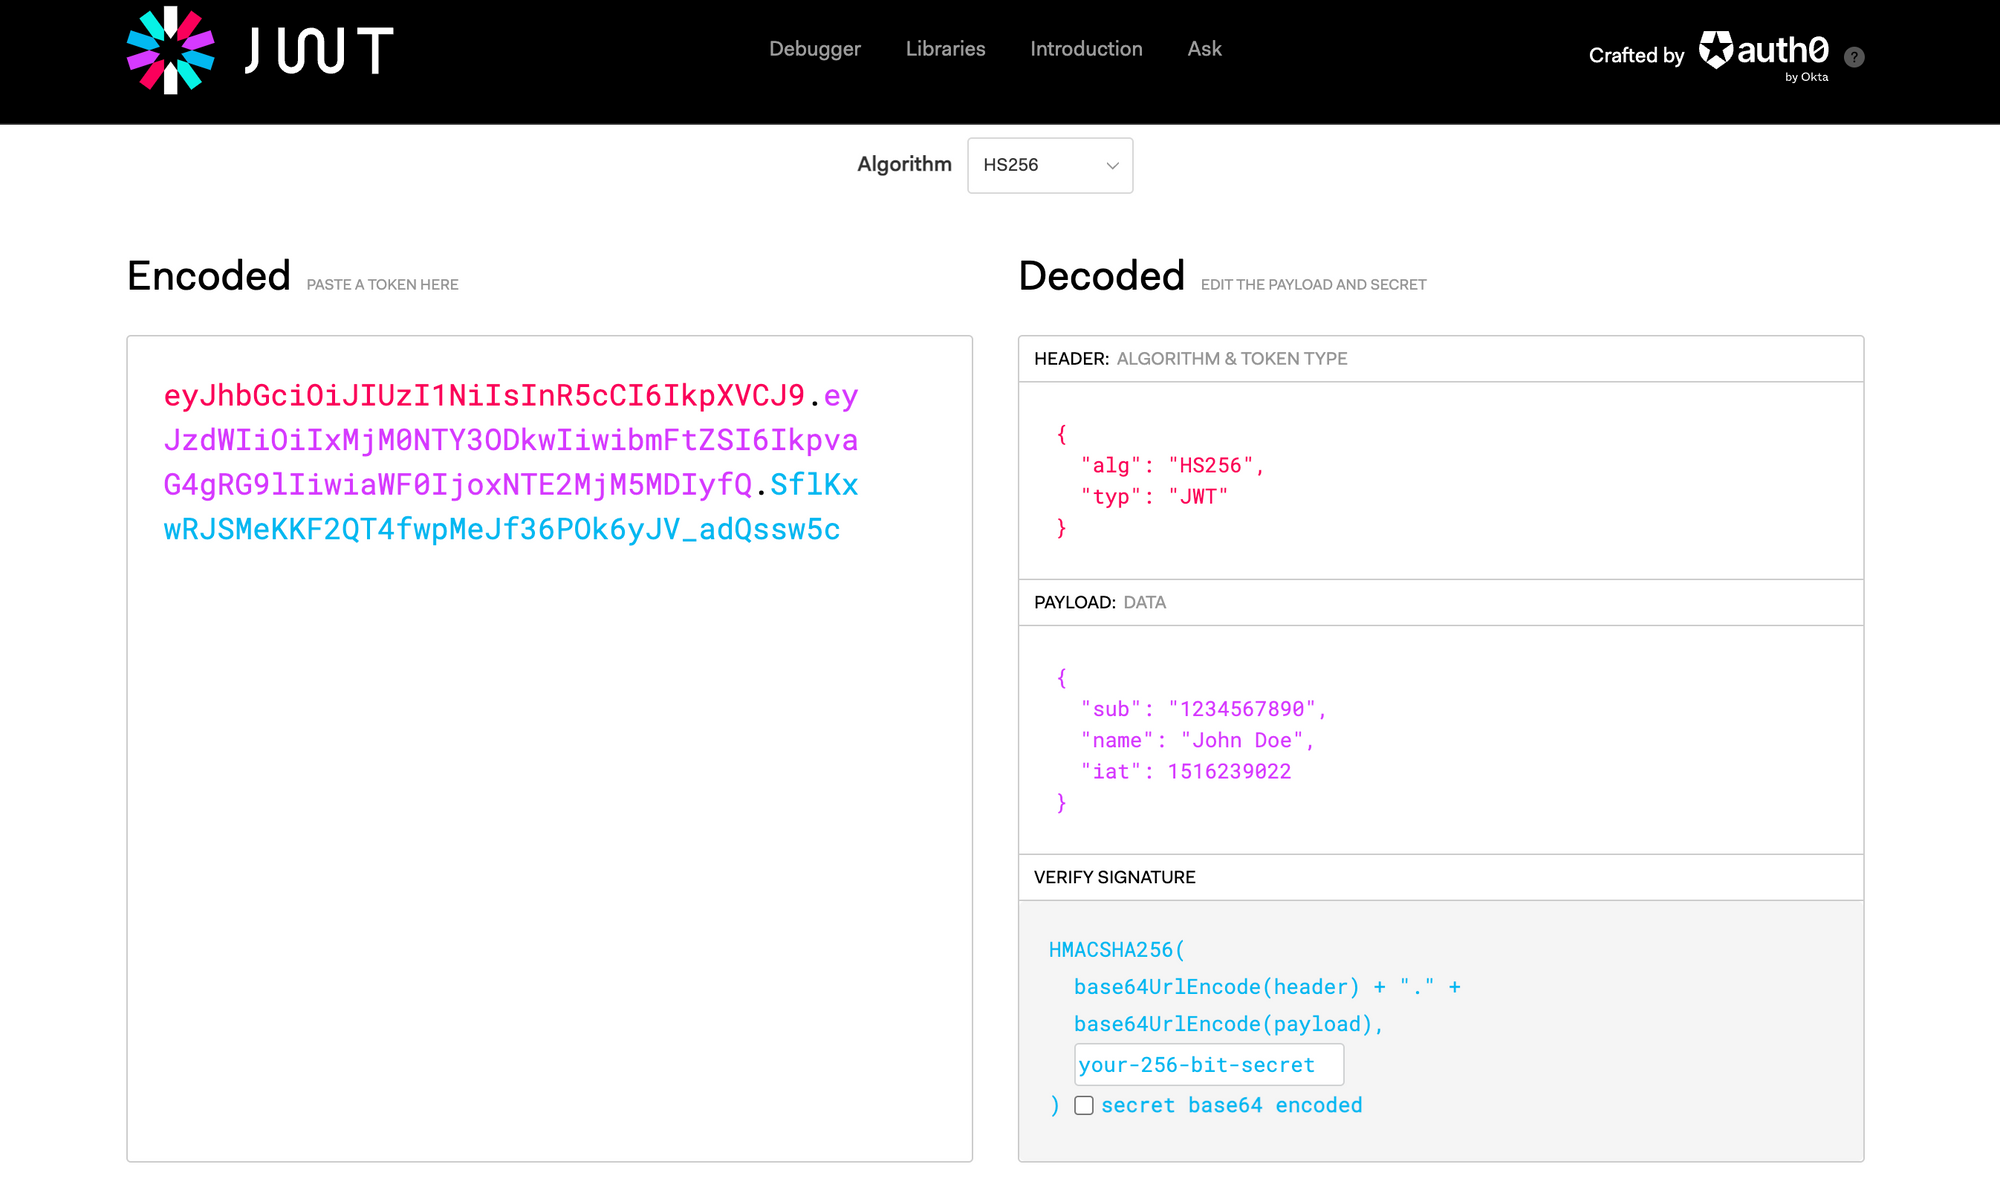Click the Algorithm dropdown chevron arrow
Screen dimensions: 2000x1190
tap(1112, 166)
